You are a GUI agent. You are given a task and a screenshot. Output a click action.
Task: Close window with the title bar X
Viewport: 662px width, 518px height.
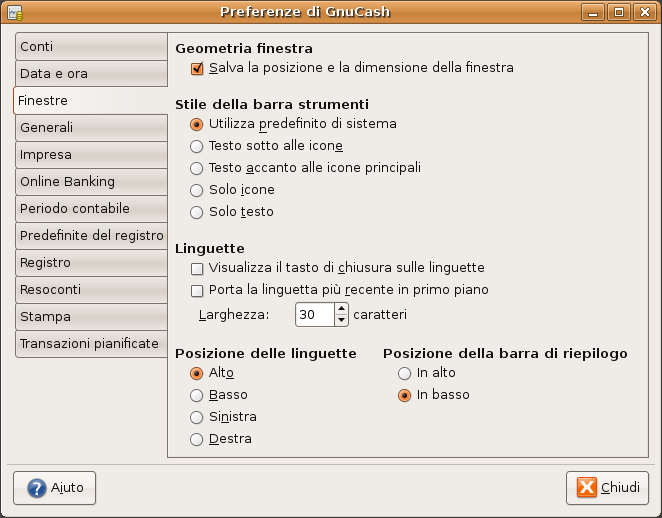click(x=644, y=12)
